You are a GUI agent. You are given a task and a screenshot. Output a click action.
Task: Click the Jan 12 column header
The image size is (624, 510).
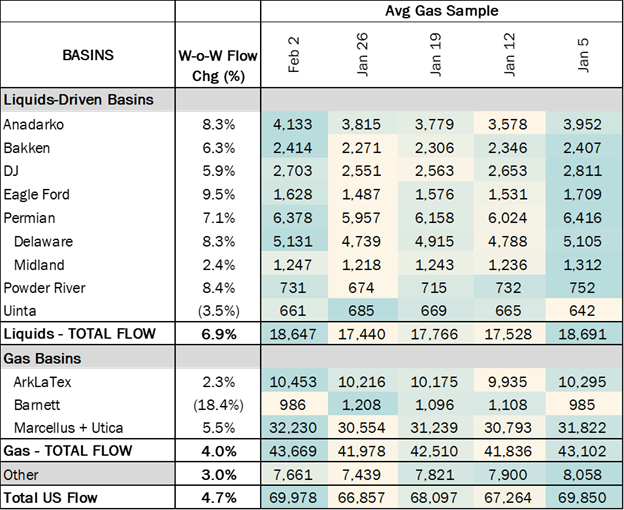tap(509, 55)
